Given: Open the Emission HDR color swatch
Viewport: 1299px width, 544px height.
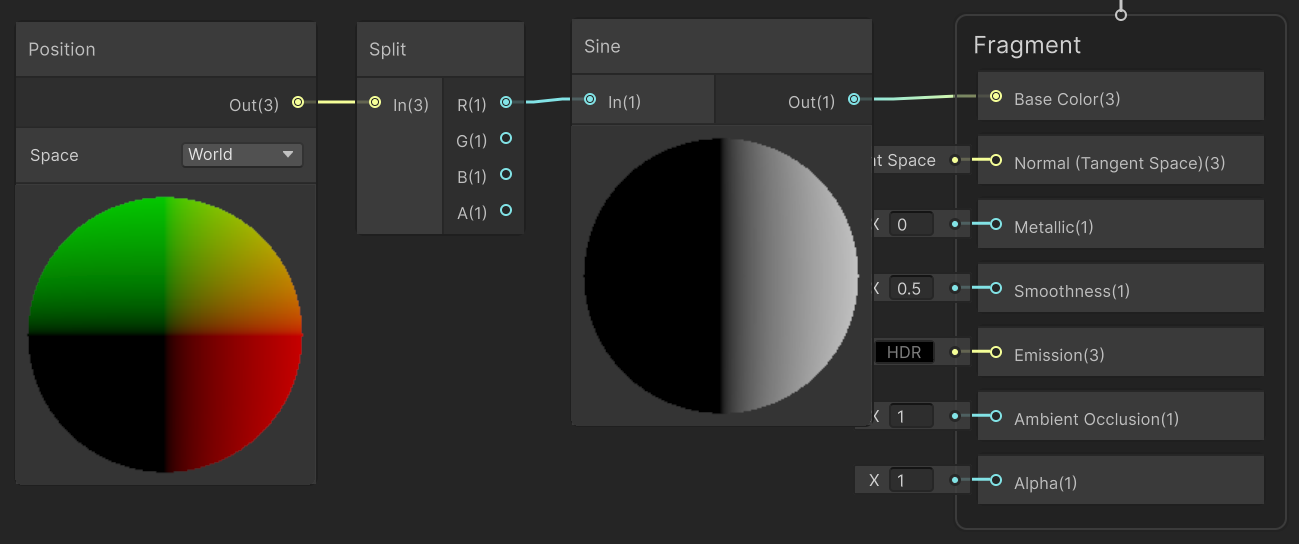Looking at the screenshot, I should [904, 352].
